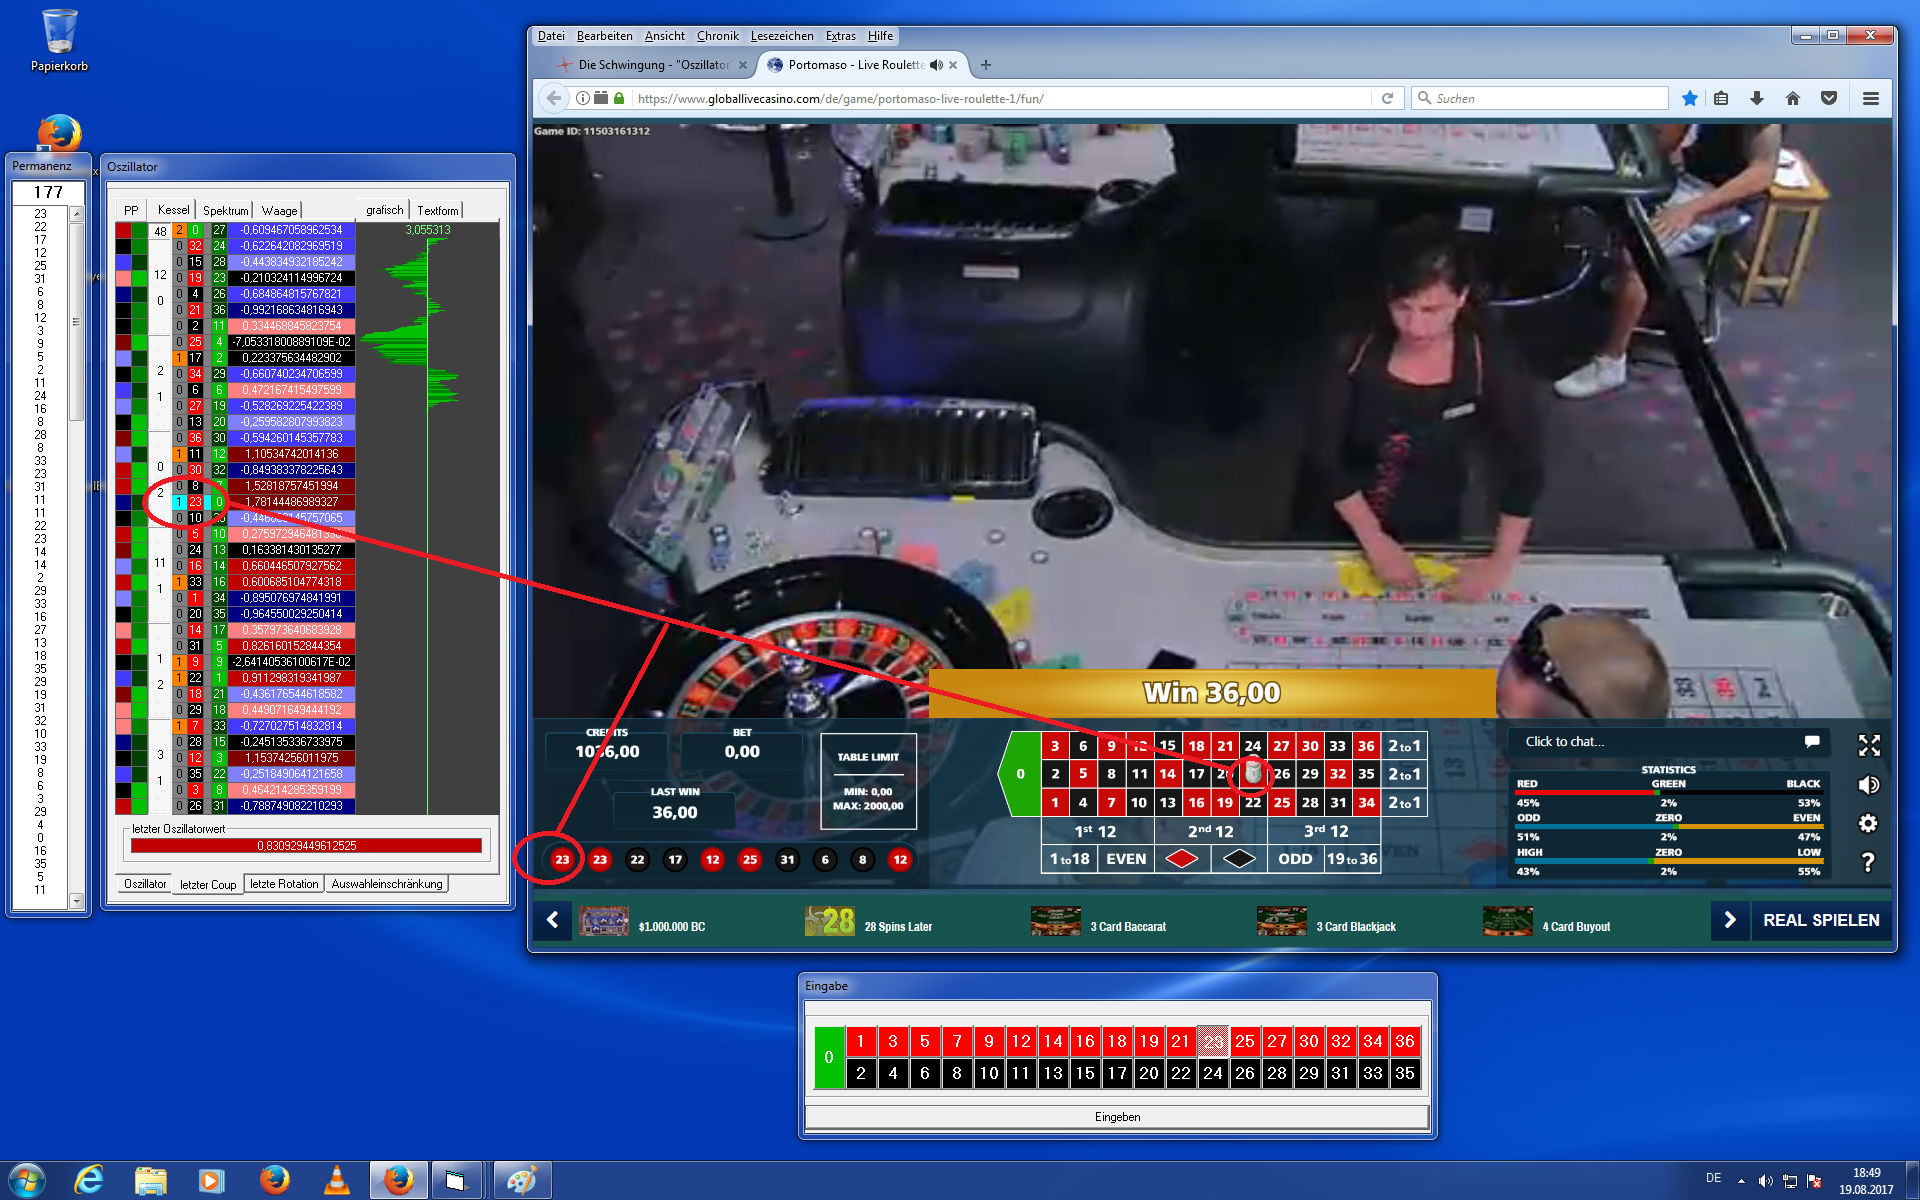The height and width of the screenshot is (1200, 1920).
Task: Bet on roulette number 36
Action: 1366,746
